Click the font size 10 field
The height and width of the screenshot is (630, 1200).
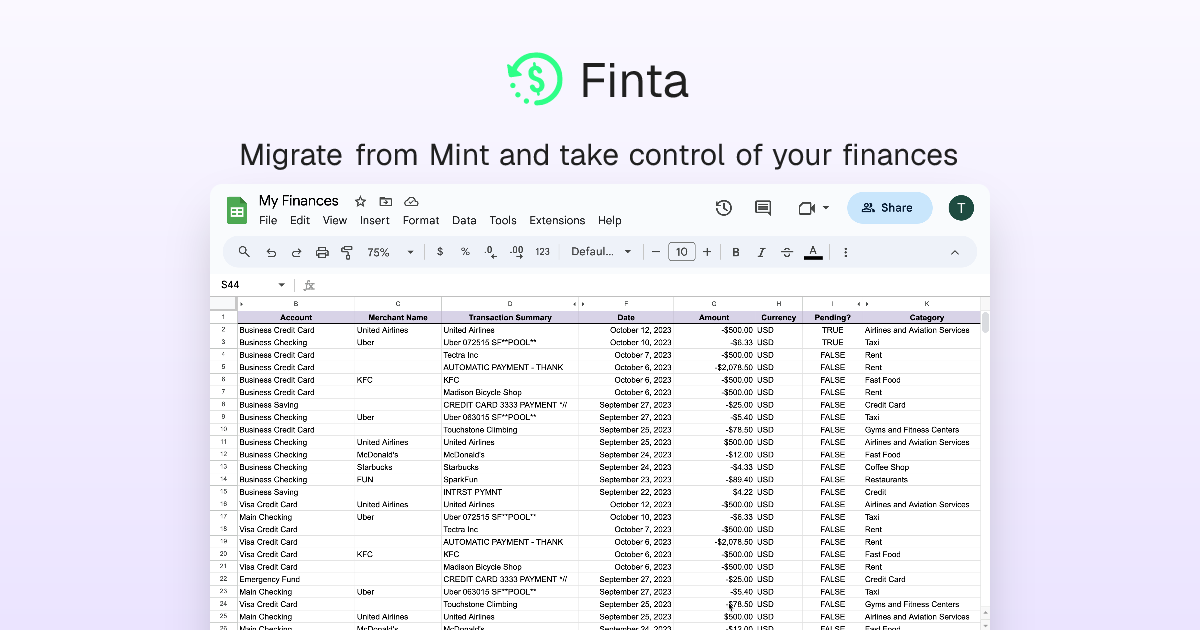682,252
